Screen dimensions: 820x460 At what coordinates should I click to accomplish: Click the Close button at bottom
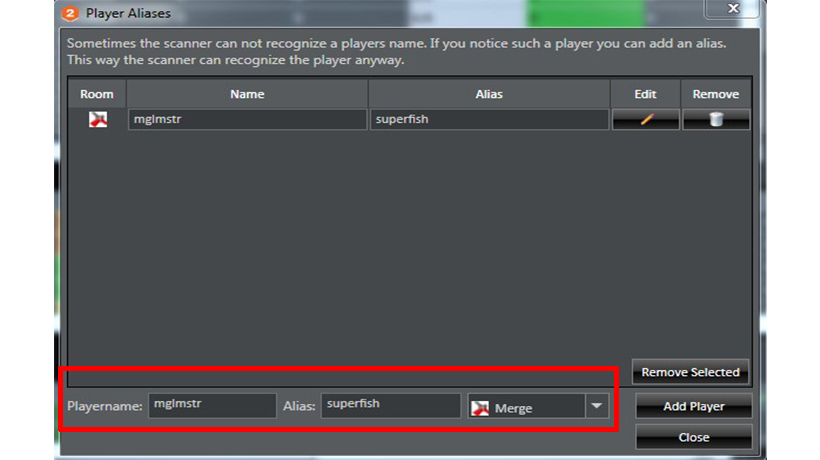[x=694, y=437]
